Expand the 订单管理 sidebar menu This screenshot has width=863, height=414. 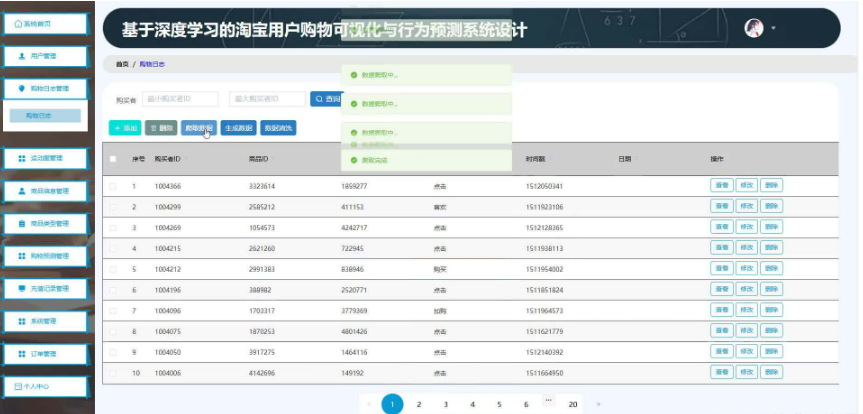(45, 353)
